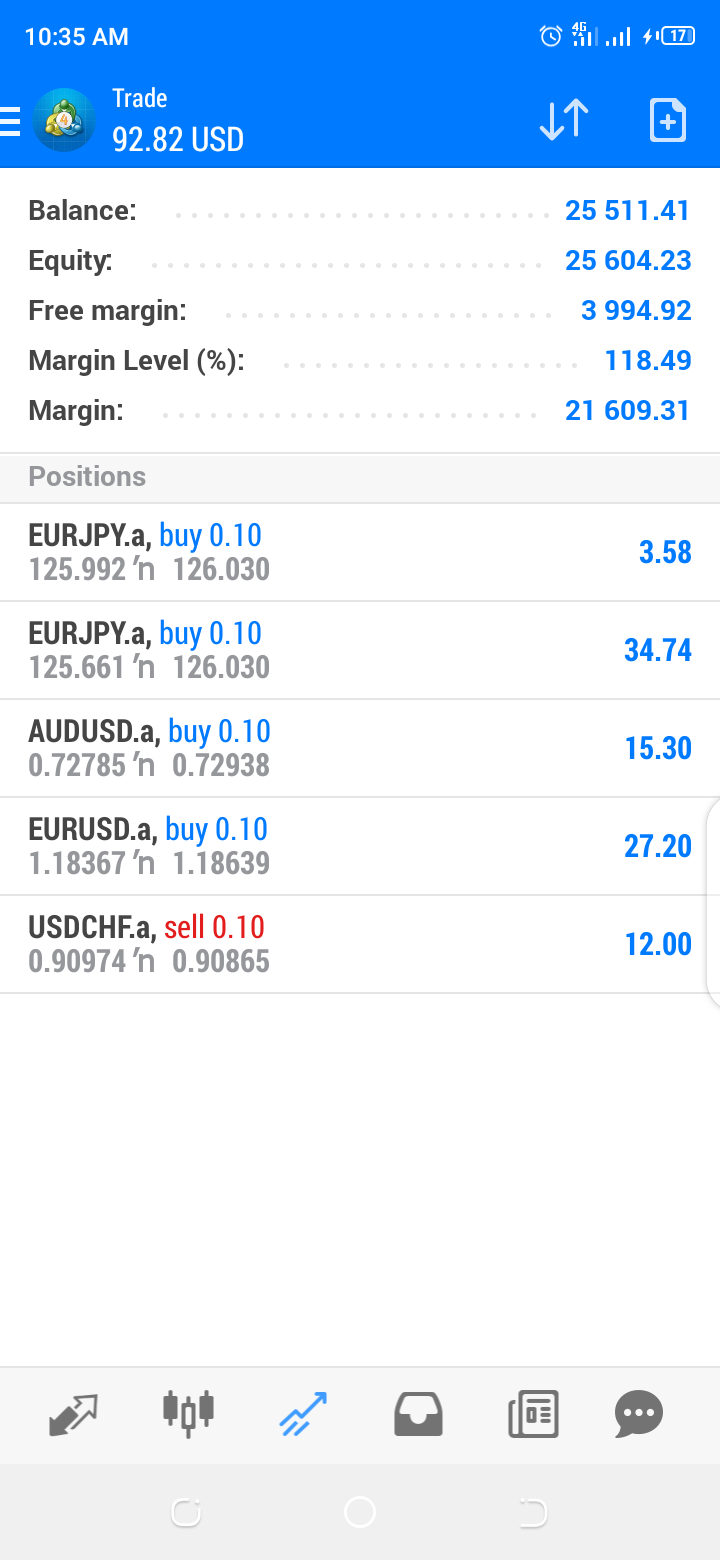This screenshot has height=1560, width=720.
Task: Expand first EURJPY.a position at 125.992
Action: point(360,552)
